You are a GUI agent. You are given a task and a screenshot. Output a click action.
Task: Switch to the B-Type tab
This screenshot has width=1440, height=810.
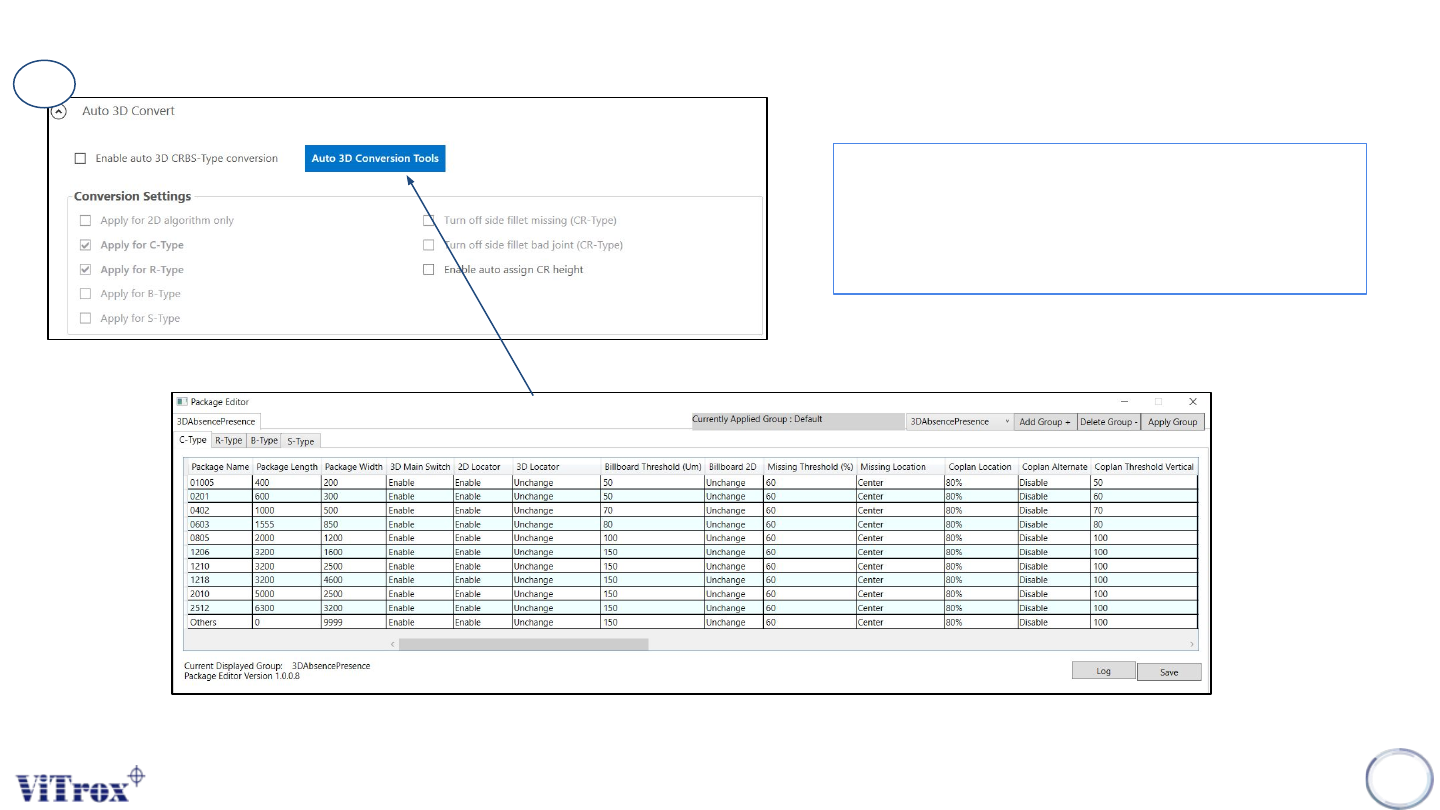(x=264, y=440)
